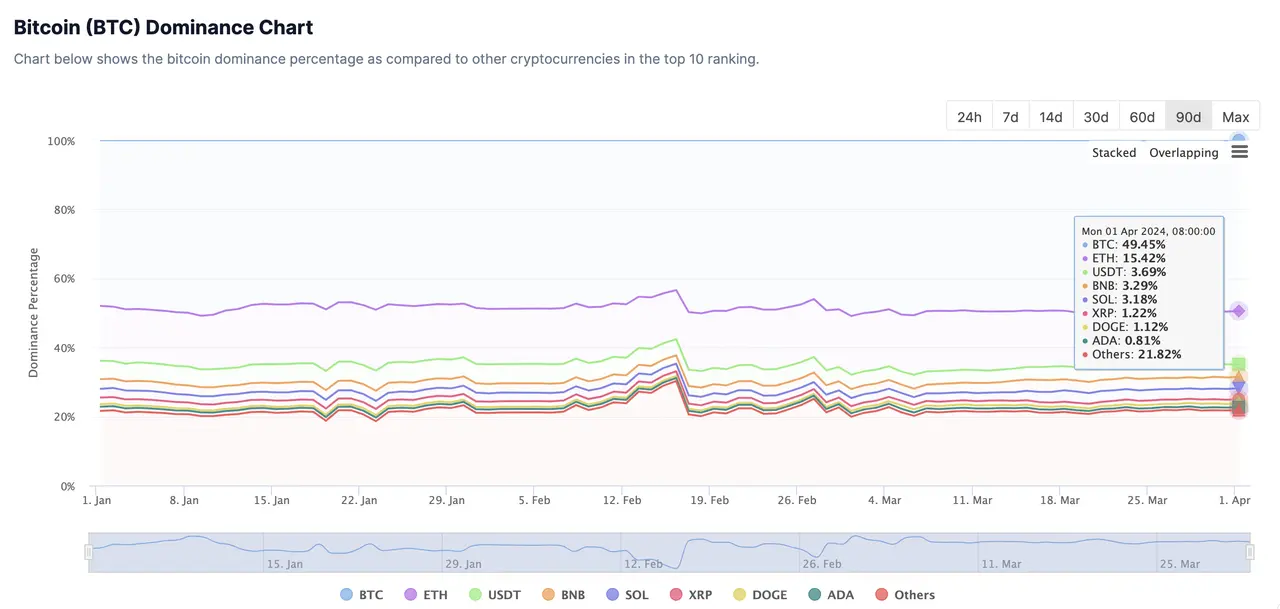
Task: Select the 60d time range
Action: [x=1142, y=116]
